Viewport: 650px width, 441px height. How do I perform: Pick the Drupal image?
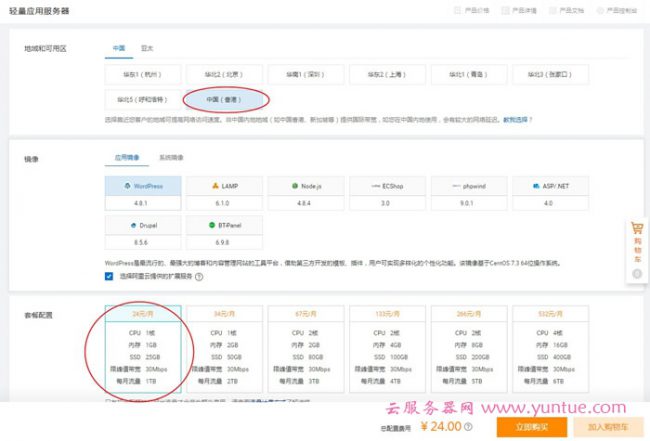coord(144,225)
